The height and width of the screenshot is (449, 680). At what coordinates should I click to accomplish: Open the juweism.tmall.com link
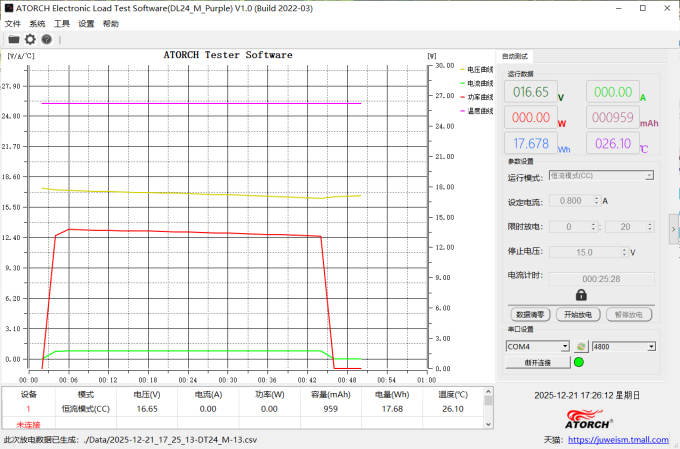pos(618,439)
